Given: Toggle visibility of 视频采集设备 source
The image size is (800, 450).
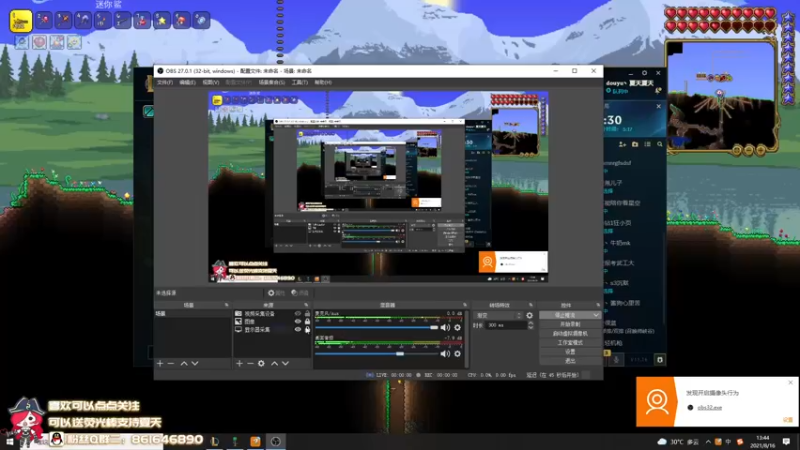Looking at the screenshot, I should click(x=298, y=314).
